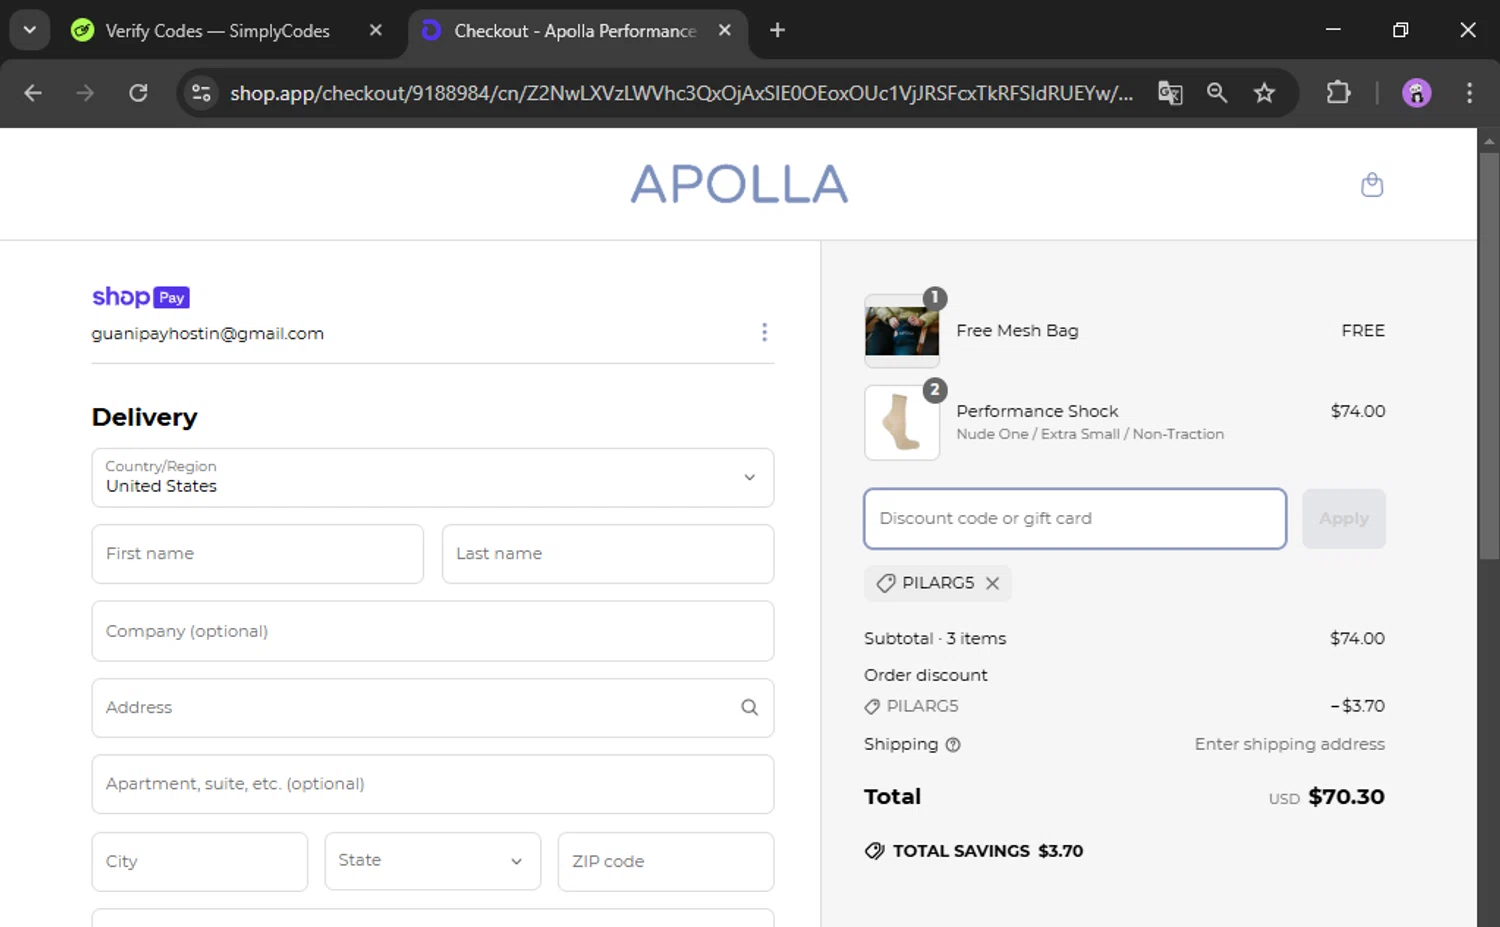Screen dimensions: 1500x927
Task: Click the APOLLA store logo
Action: tap(739, 184)
